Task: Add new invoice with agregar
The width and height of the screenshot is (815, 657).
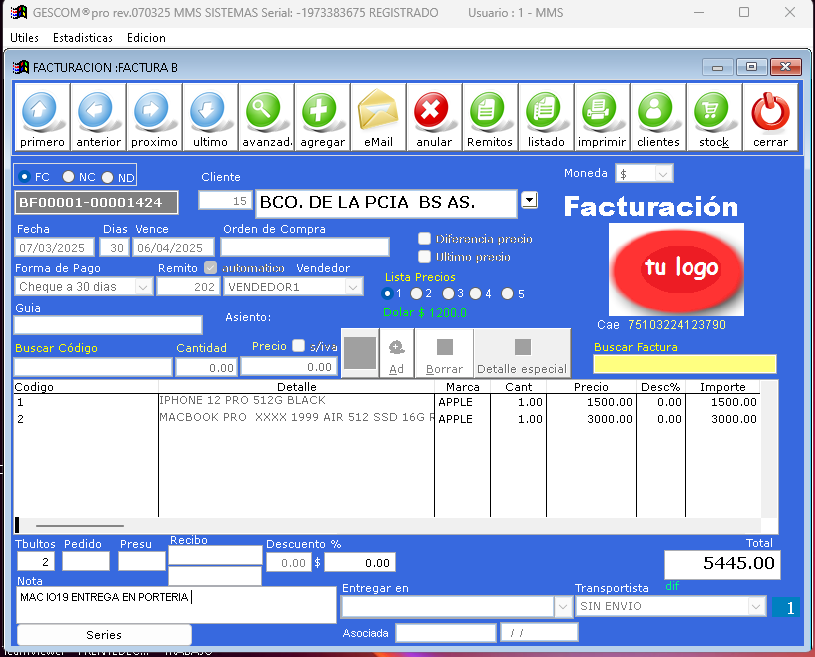Action: click(323, 117)
